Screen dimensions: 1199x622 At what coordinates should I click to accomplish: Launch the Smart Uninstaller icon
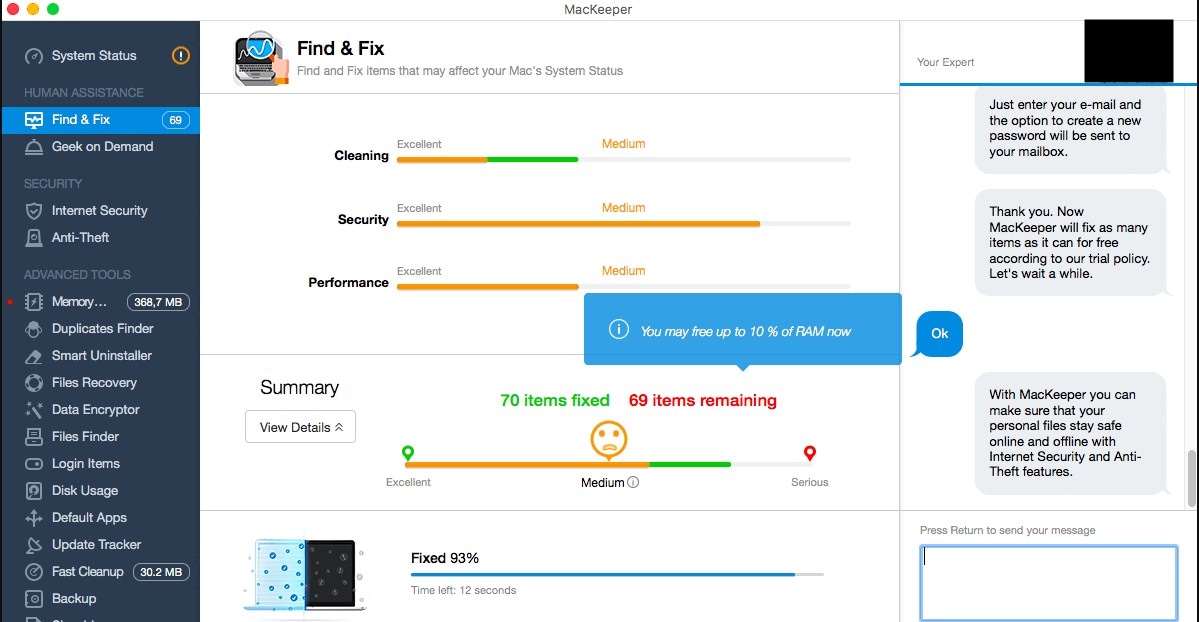[x=34, y=356]
